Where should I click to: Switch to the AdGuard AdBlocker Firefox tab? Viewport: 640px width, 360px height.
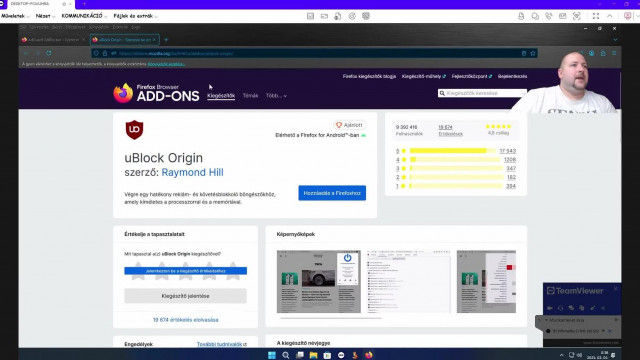(x=53, y=40)
